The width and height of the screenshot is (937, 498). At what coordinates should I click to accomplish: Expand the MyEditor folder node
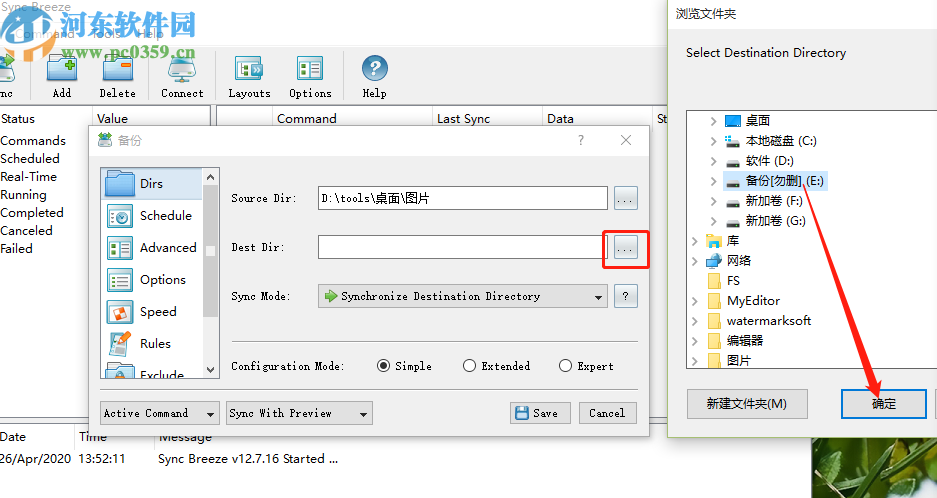tap(694, 301)
